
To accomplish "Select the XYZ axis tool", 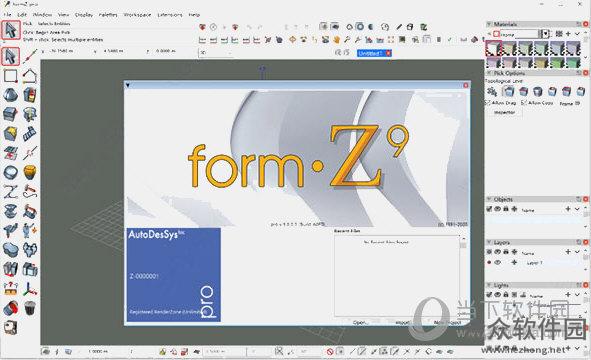I will [30, 289].
